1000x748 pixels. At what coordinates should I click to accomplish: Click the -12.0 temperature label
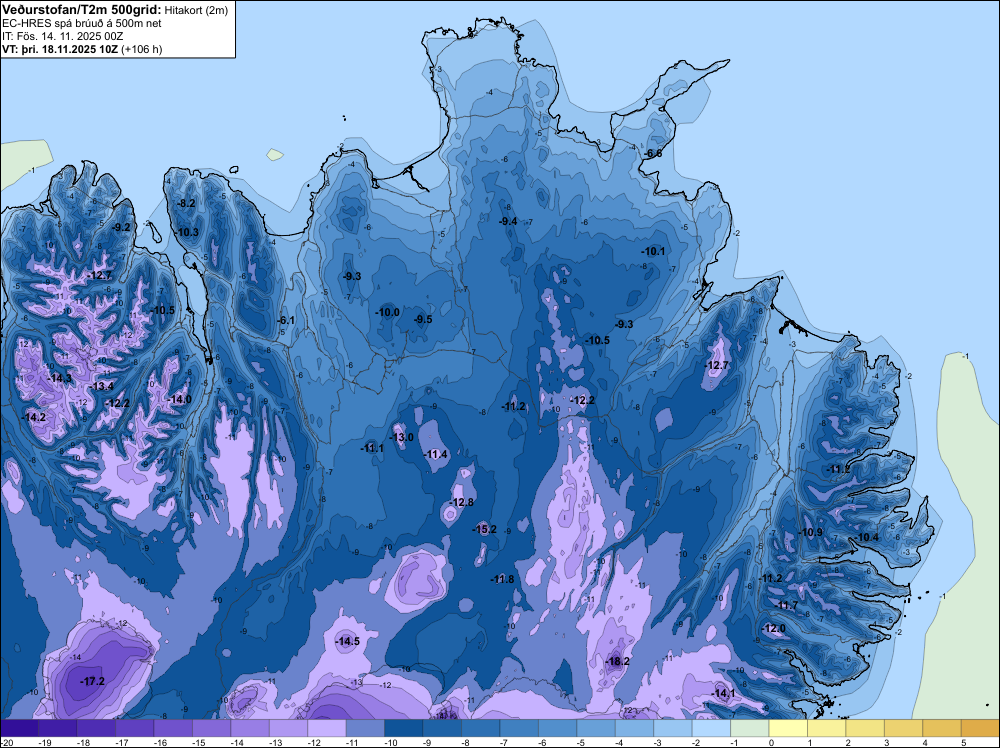pos(774,629)
